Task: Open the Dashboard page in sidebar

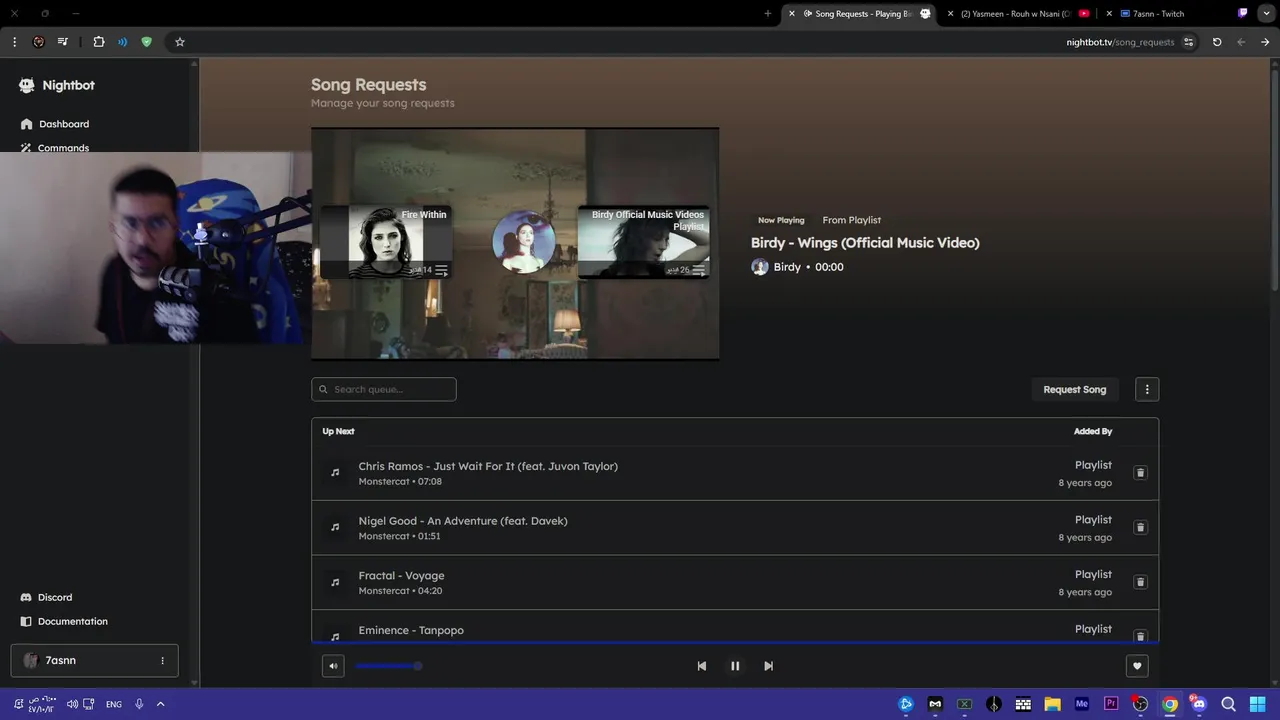Action: (x=55, y=124)
